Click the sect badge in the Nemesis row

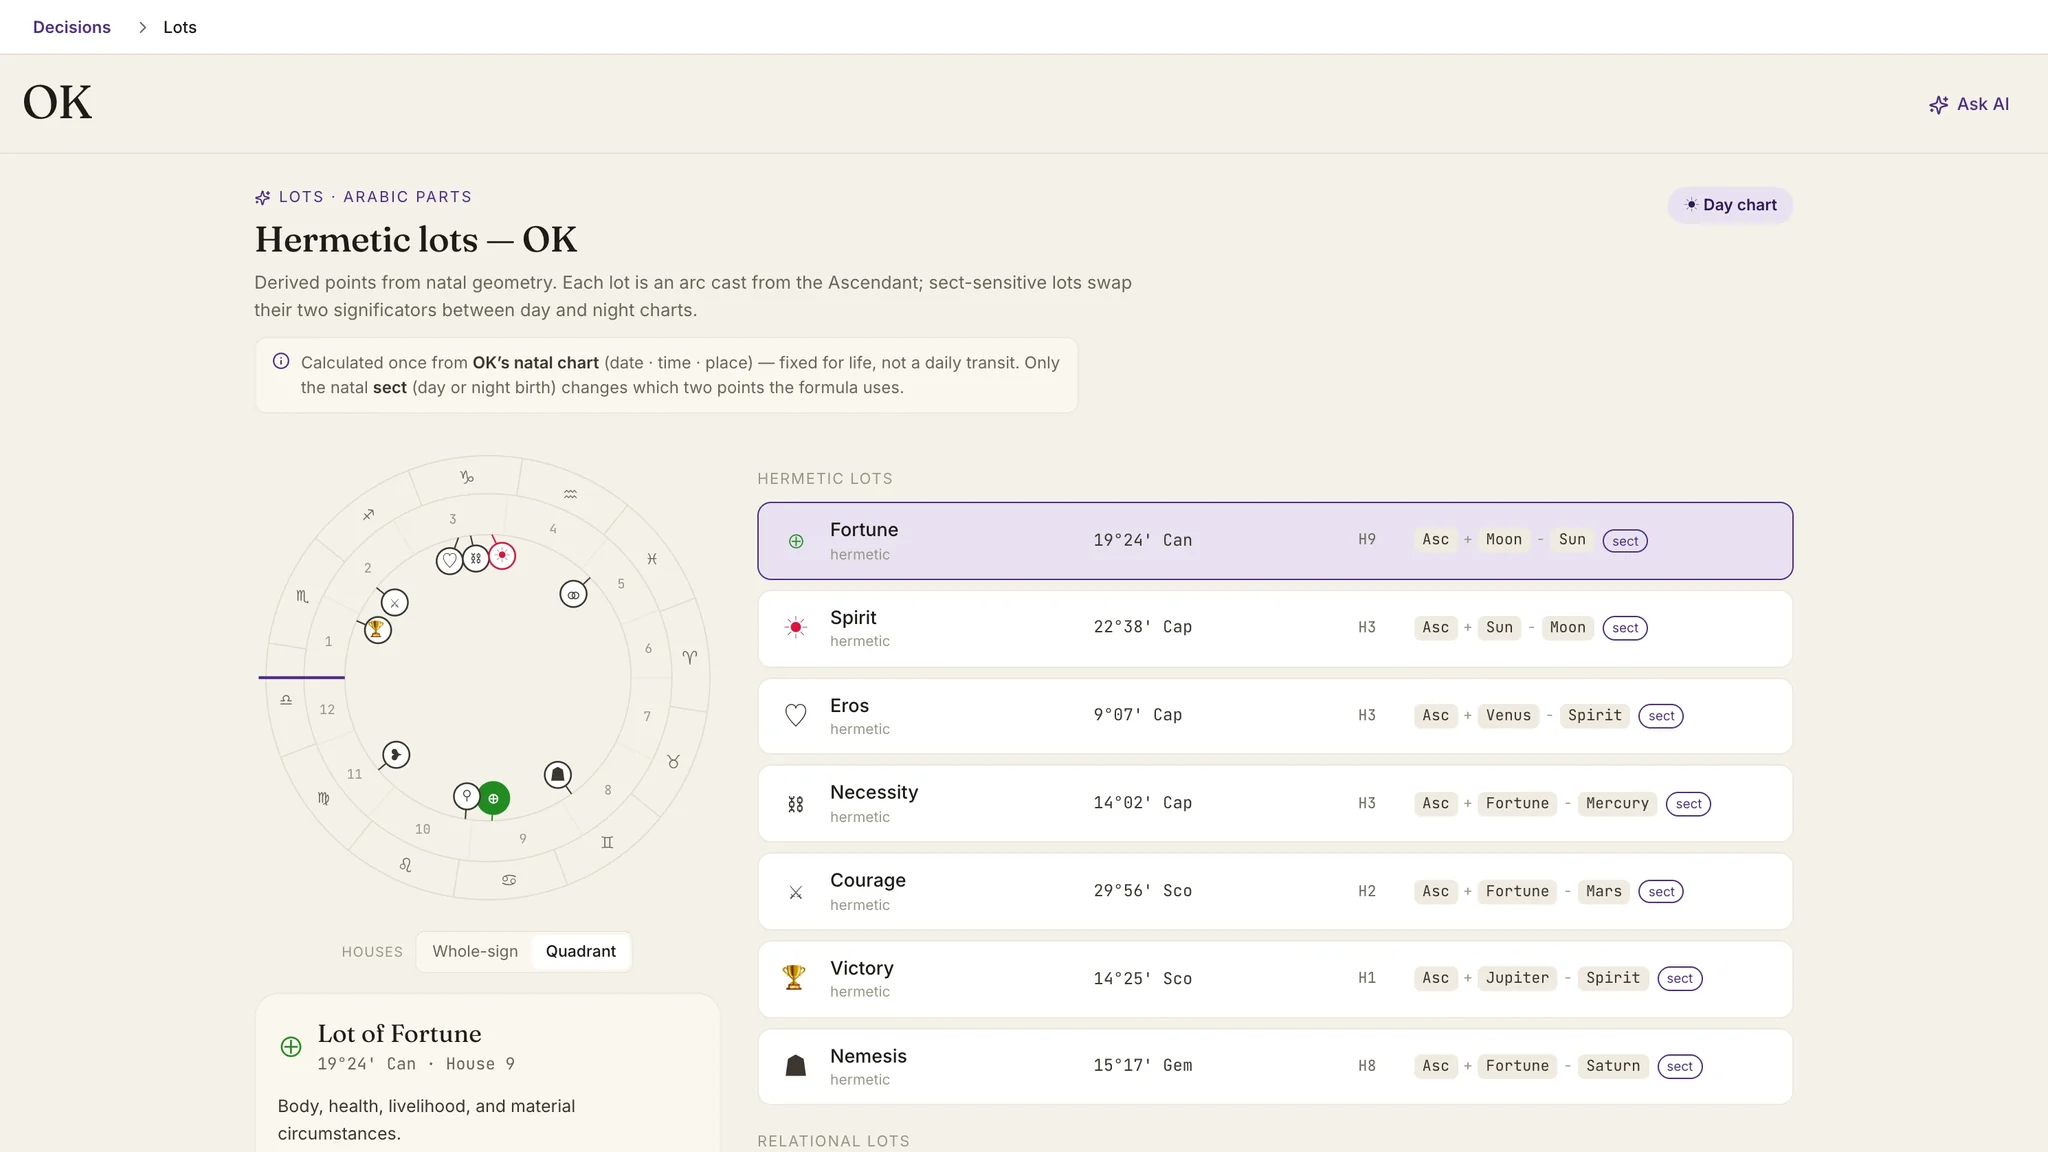(1680, 1066)
